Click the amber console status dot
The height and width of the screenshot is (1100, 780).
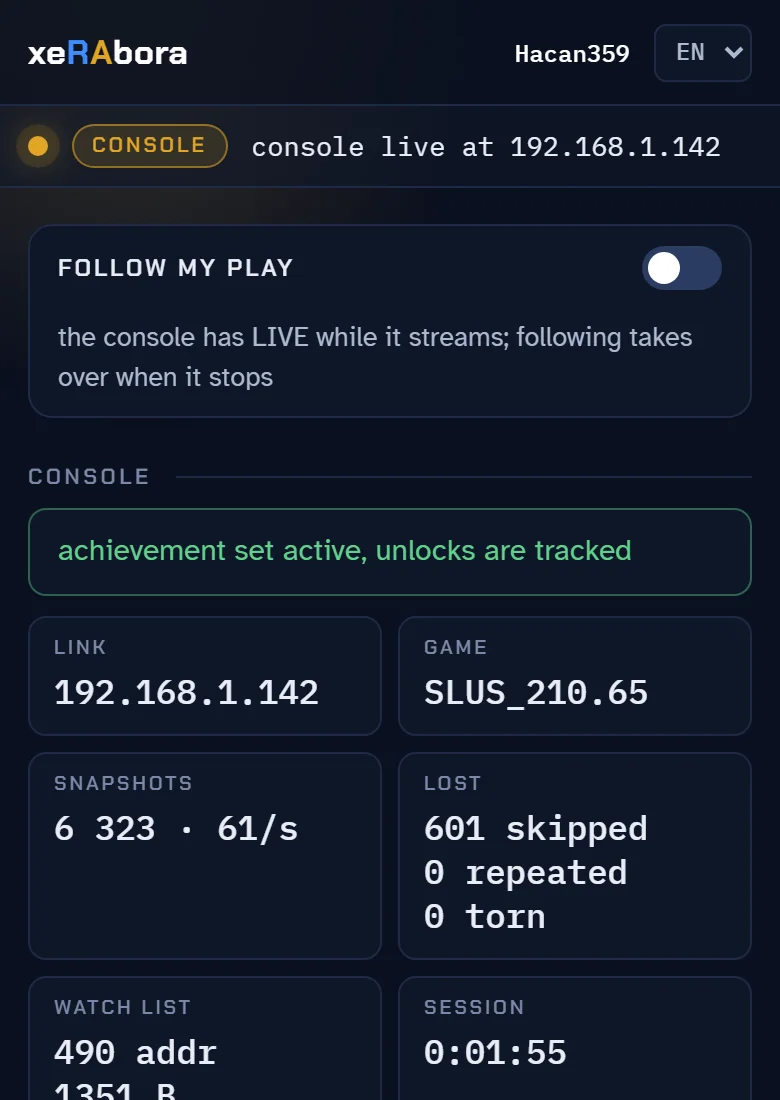tap(38, 146)
